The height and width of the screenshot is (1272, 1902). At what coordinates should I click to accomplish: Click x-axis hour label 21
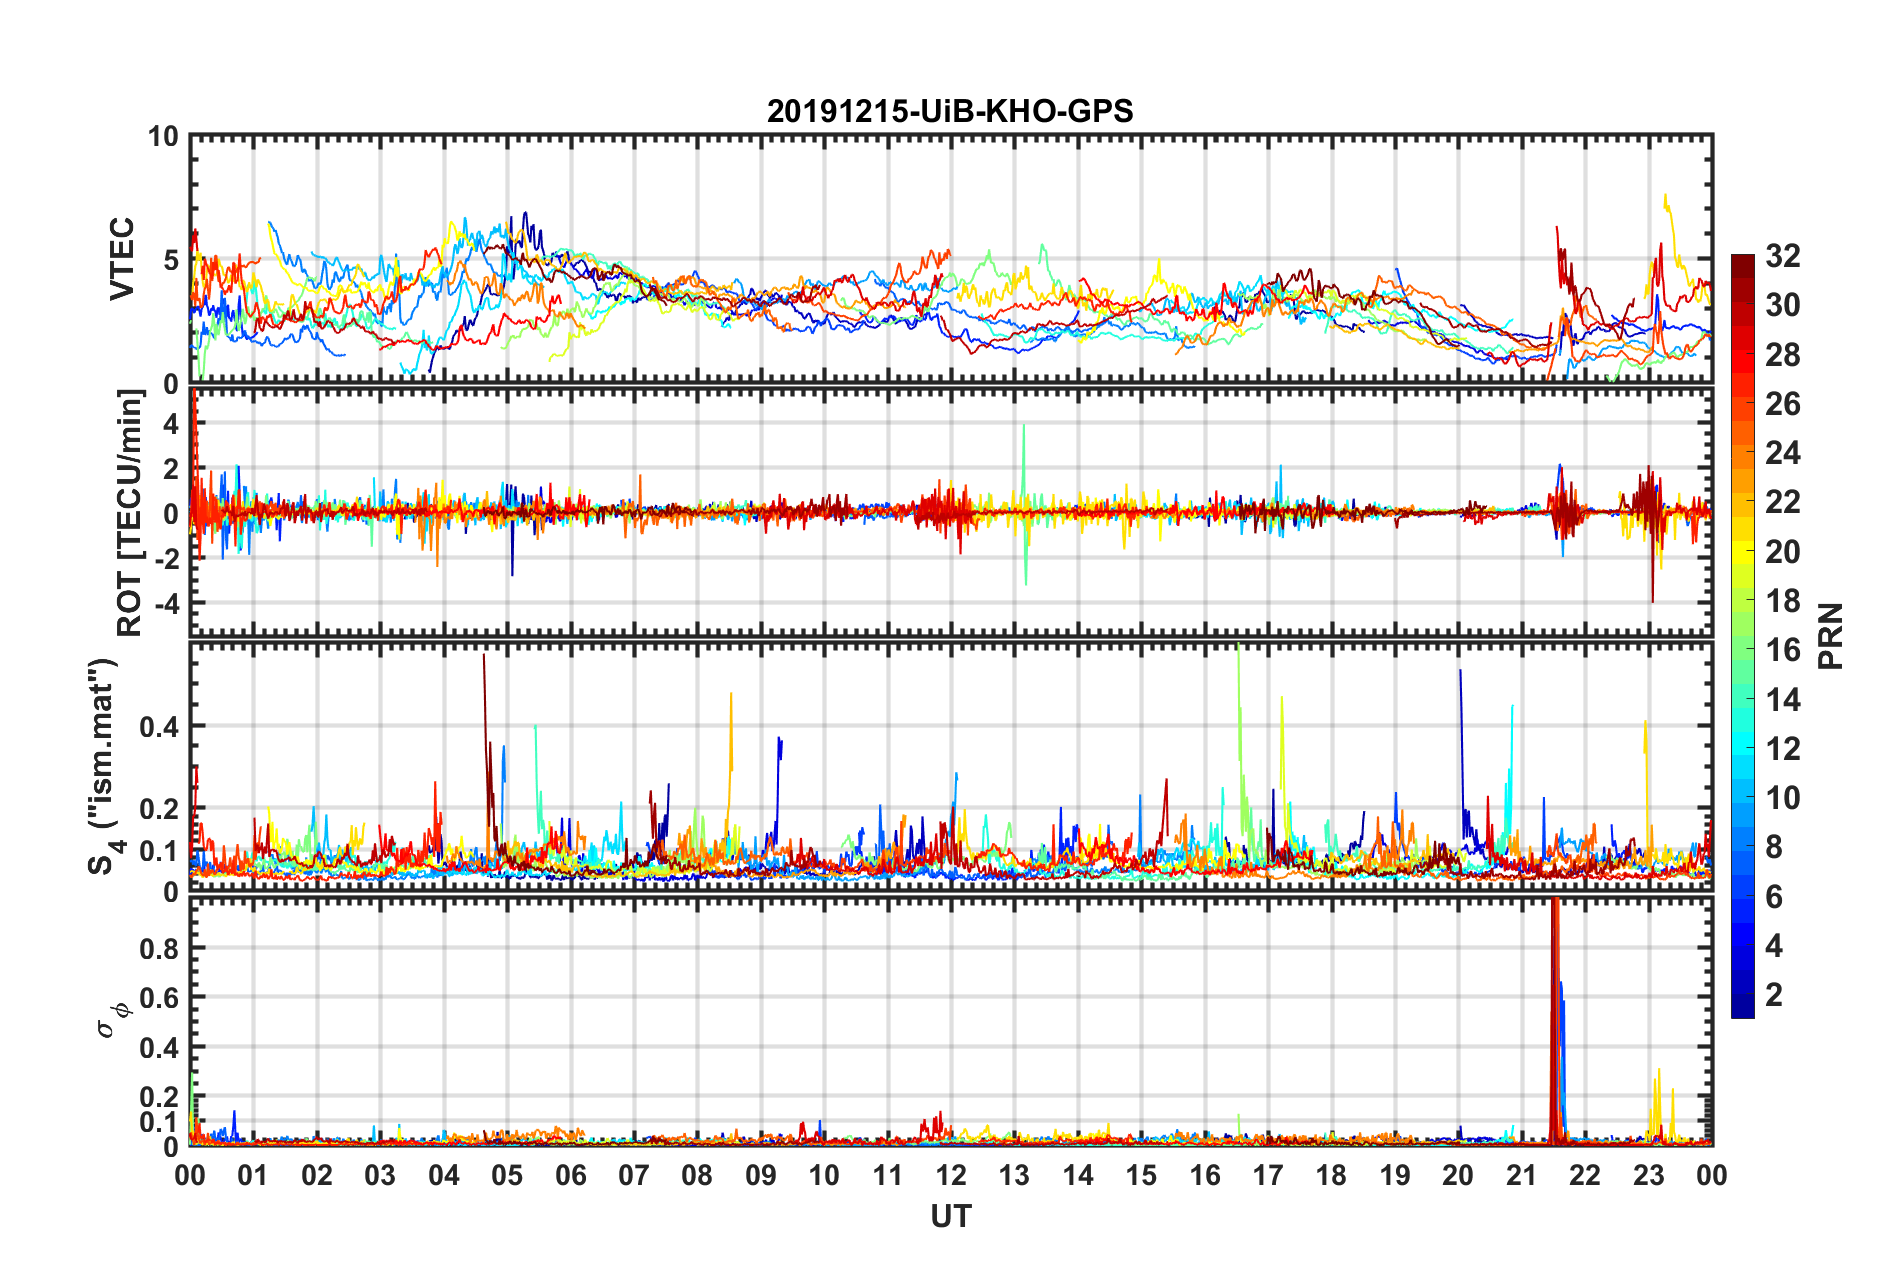tap(1522, 1175)
